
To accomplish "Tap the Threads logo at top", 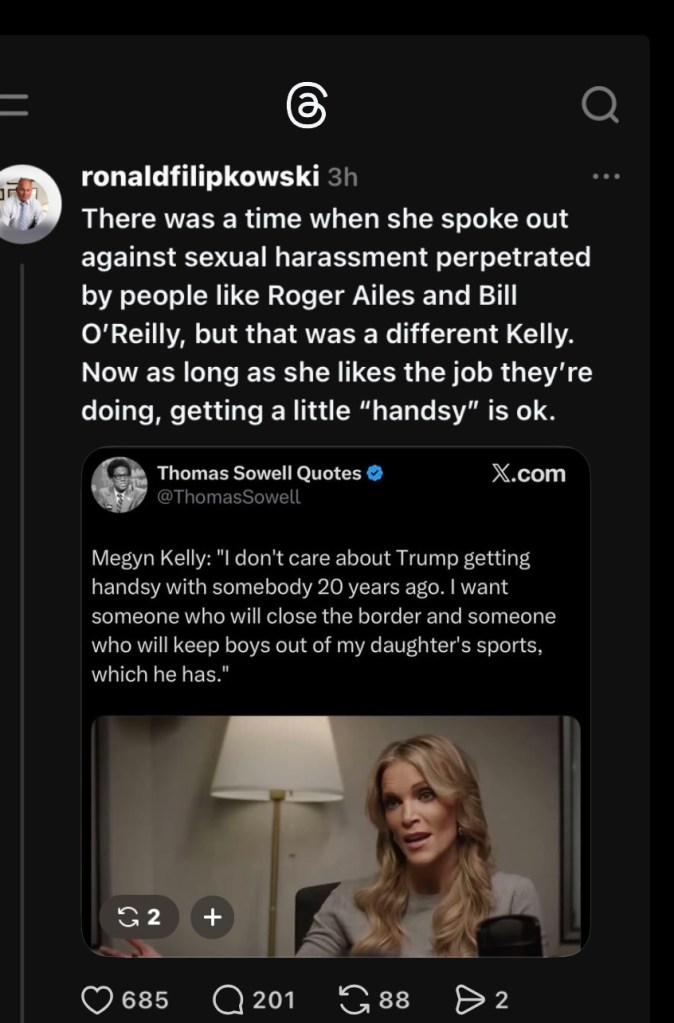I will (x=305, y=105).
